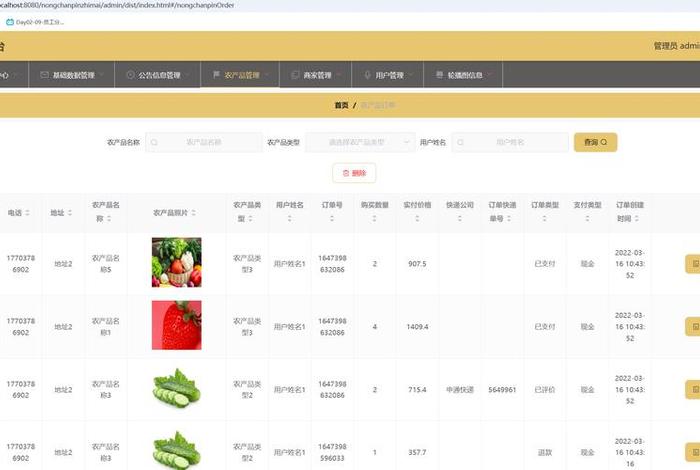Image resolution: width=700 pixels, height=470 pixels.
Task: Open the 管理员 admin account label
Action: (676, 46)
